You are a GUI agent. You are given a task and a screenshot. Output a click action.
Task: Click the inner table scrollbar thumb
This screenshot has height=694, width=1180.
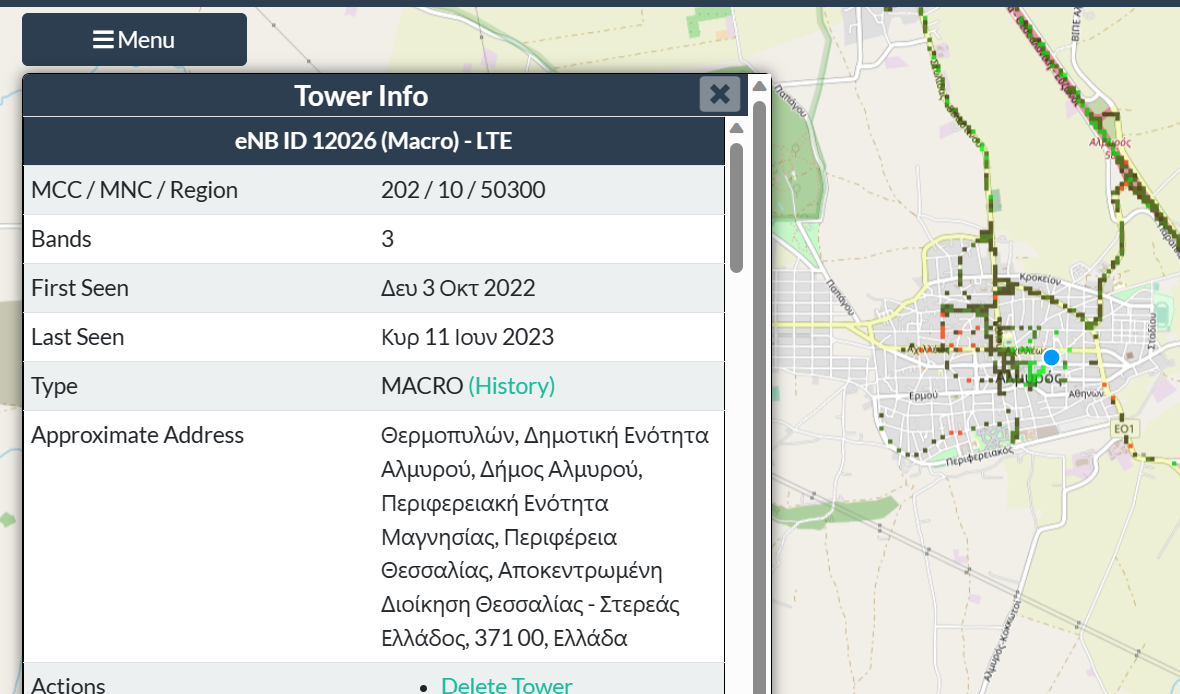click(736, 206)
